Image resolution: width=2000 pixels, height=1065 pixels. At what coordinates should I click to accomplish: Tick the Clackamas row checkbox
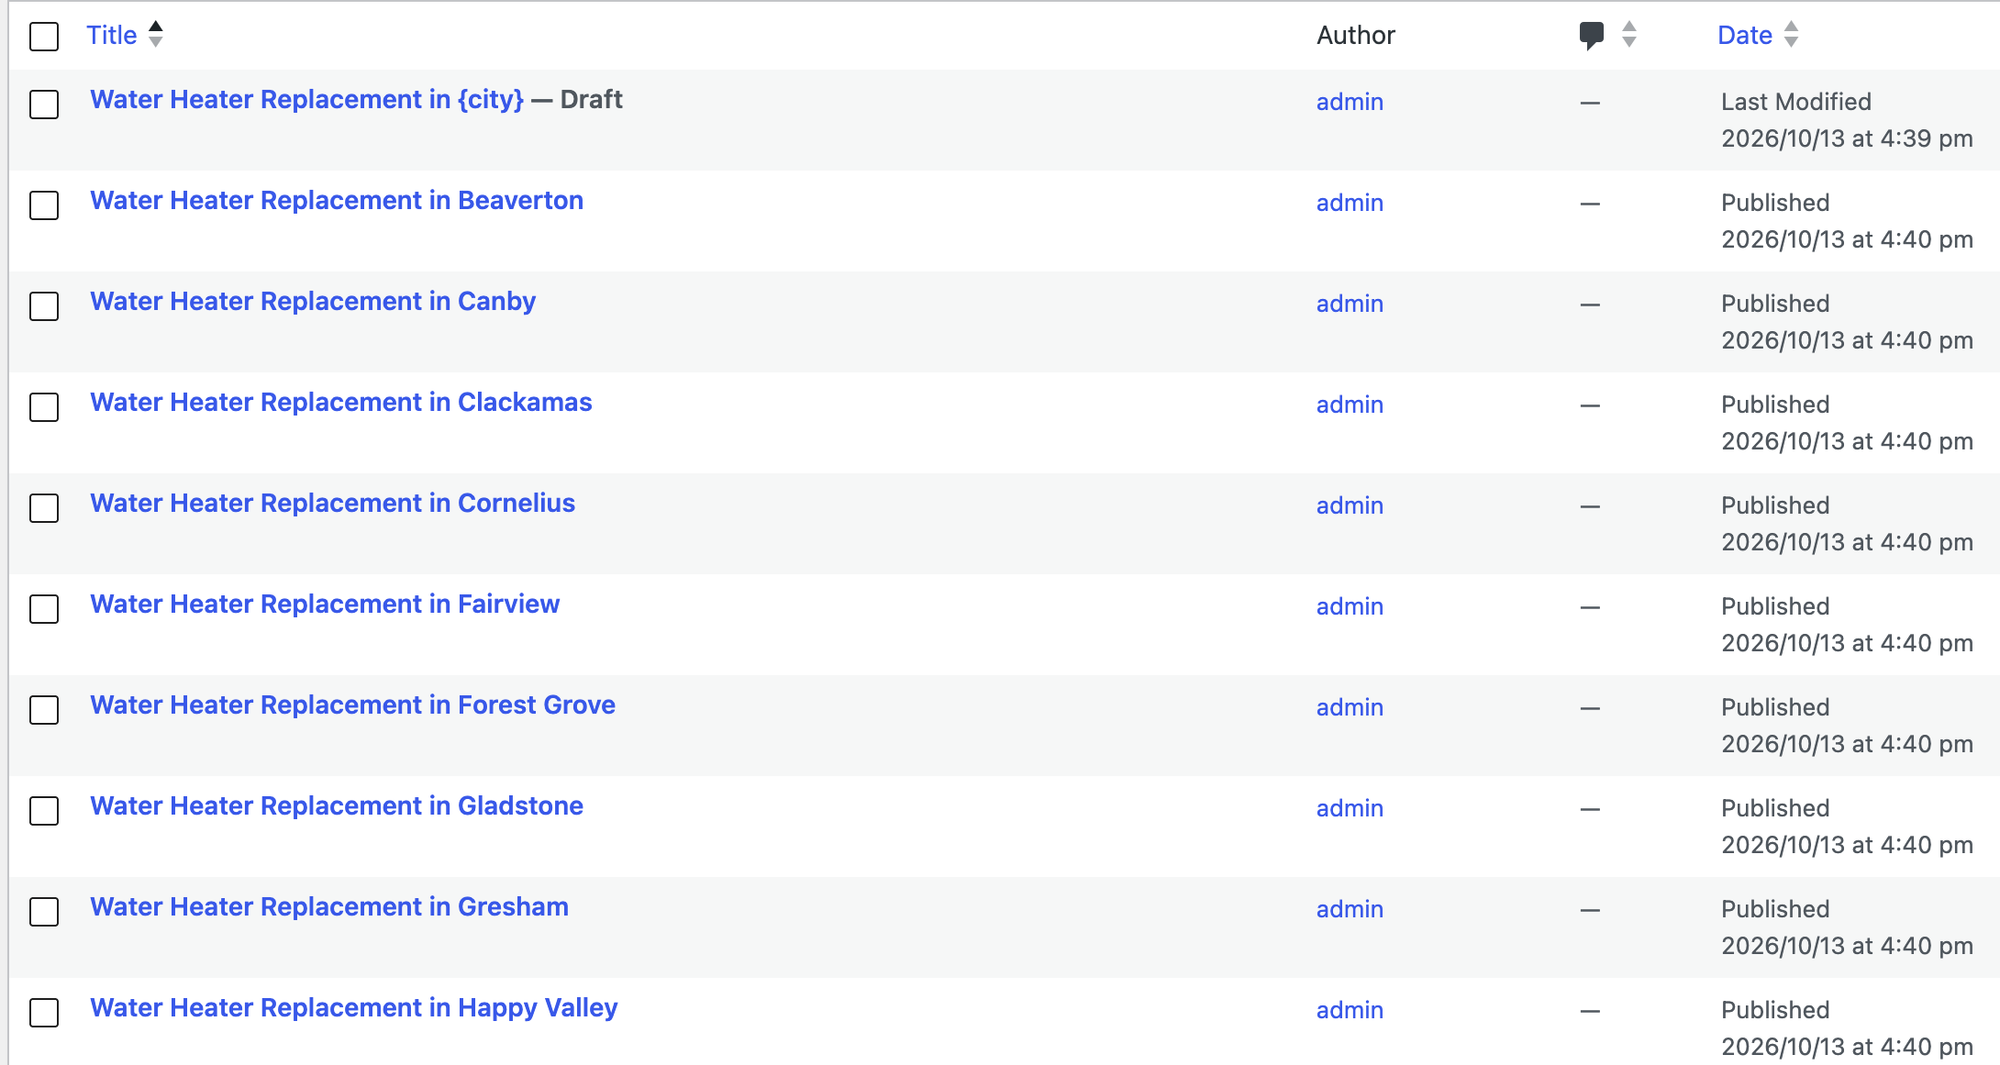coord(44,407)
